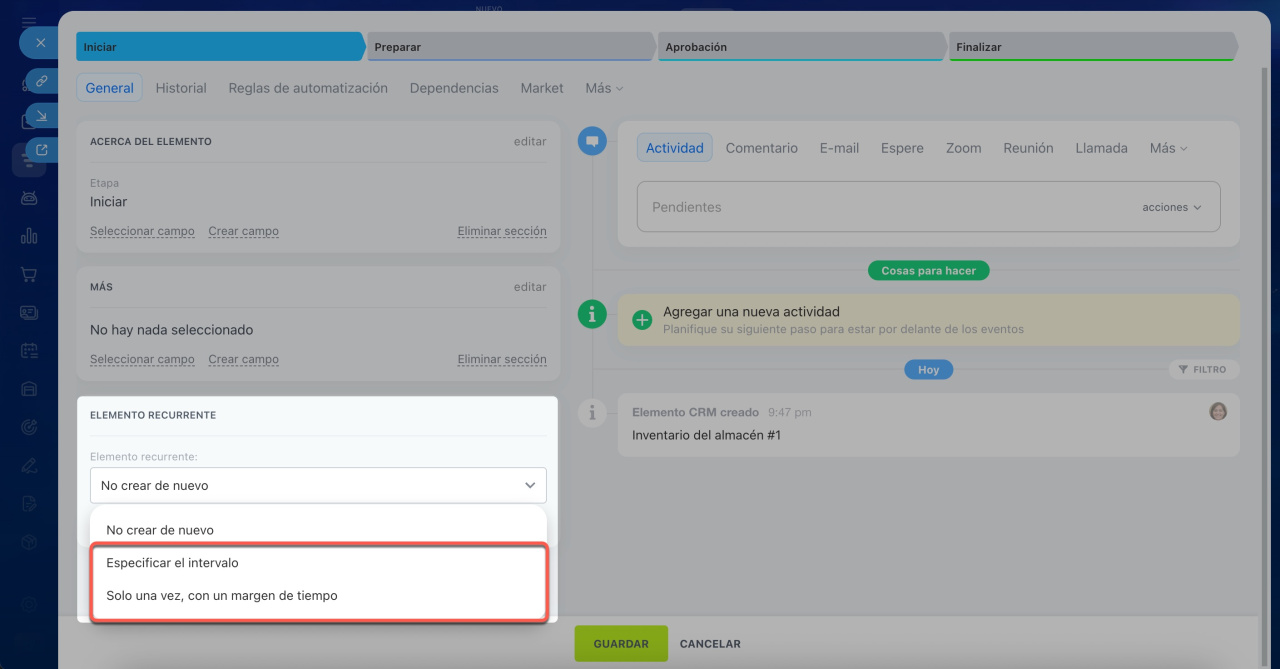Image resolution: width=1280 pixels, height=669 pixels.
Task: Switch to the Historial tab
Action: (181, 88)
